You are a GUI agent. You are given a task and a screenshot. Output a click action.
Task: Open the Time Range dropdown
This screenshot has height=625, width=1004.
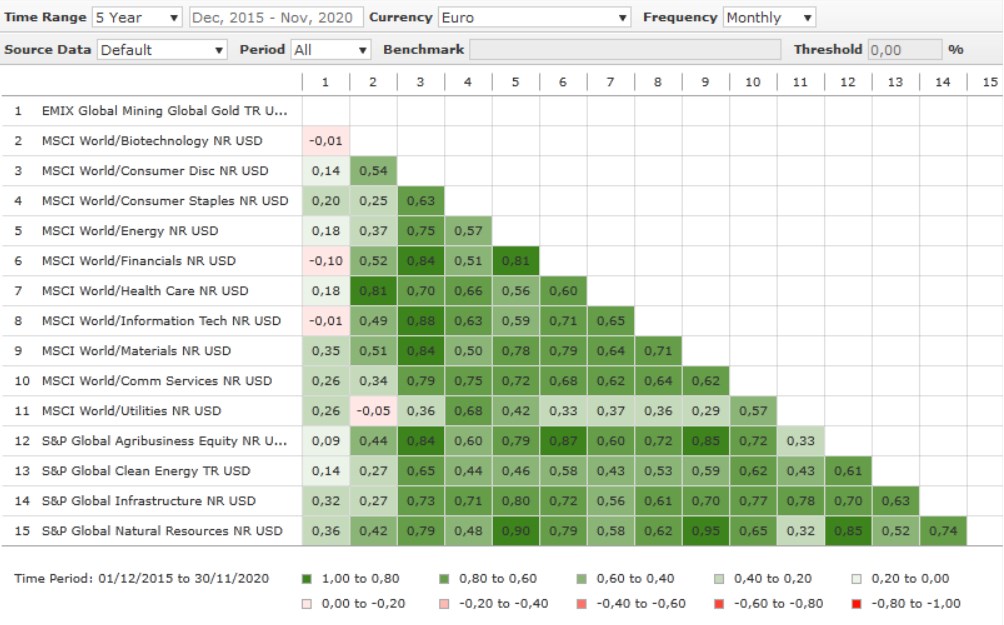click(x=137, y=17)
